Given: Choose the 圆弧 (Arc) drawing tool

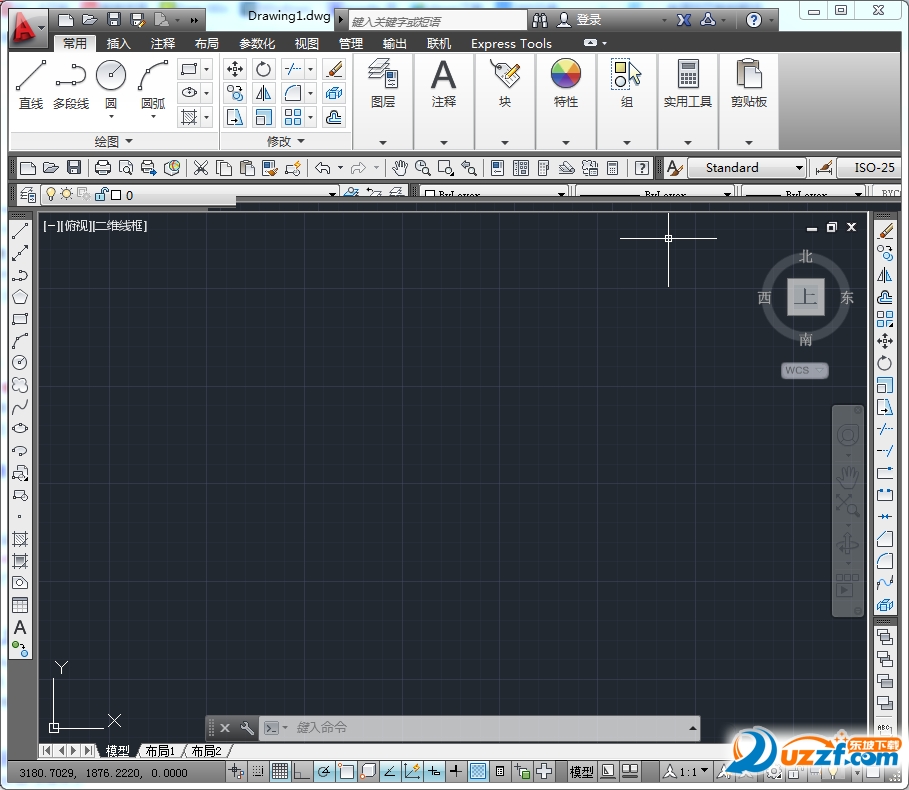Looking at the screenshot, I should point(152,76).
